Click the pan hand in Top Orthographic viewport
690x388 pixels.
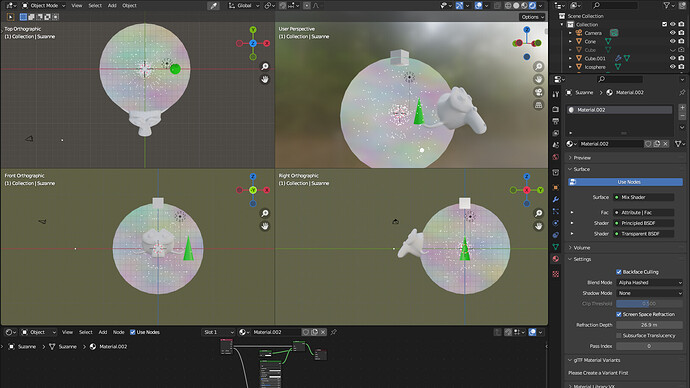[265, 80]
